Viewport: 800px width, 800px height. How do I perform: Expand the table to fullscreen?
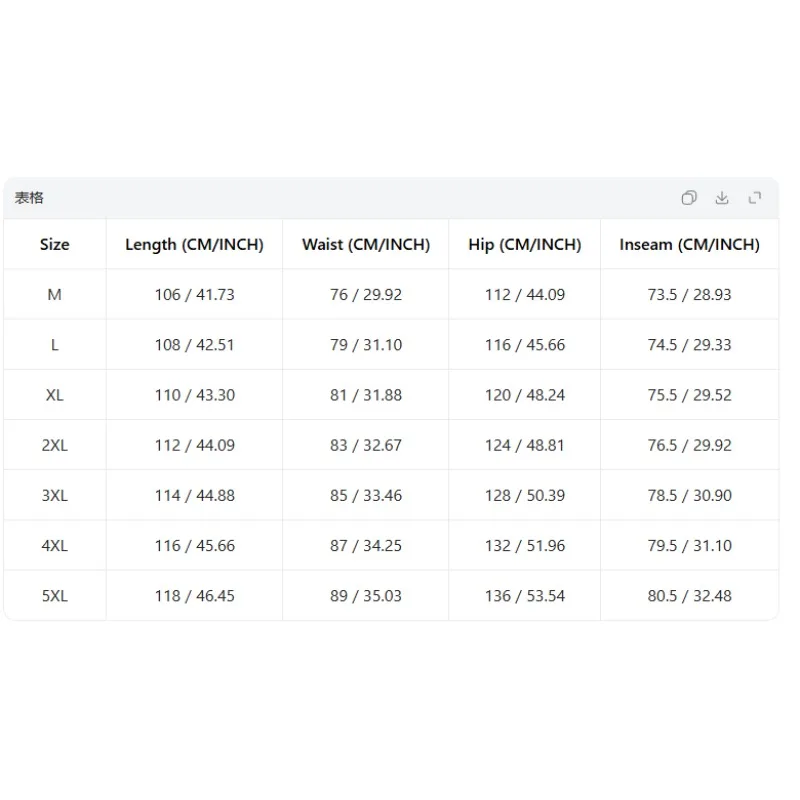tap(755, 198)
